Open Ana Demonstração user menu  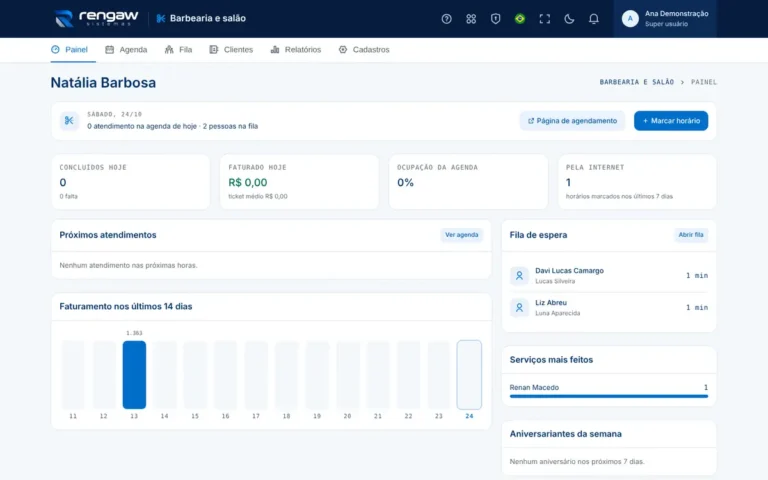(665, 19)
